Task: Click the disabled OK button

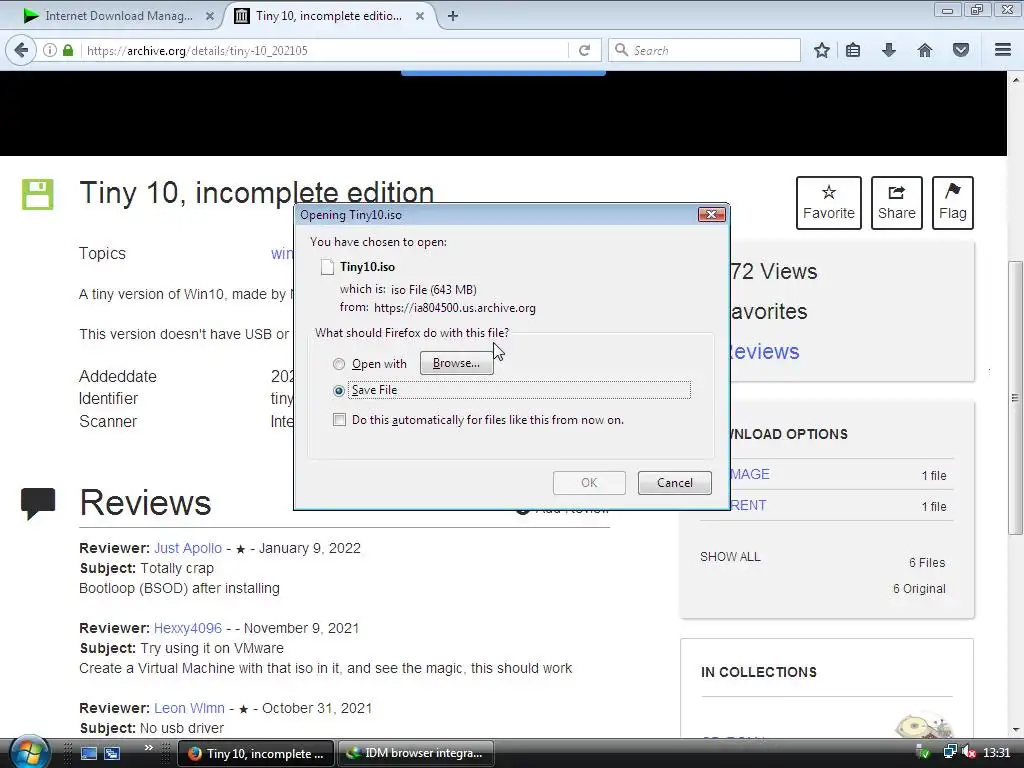Action: (589, 483)
